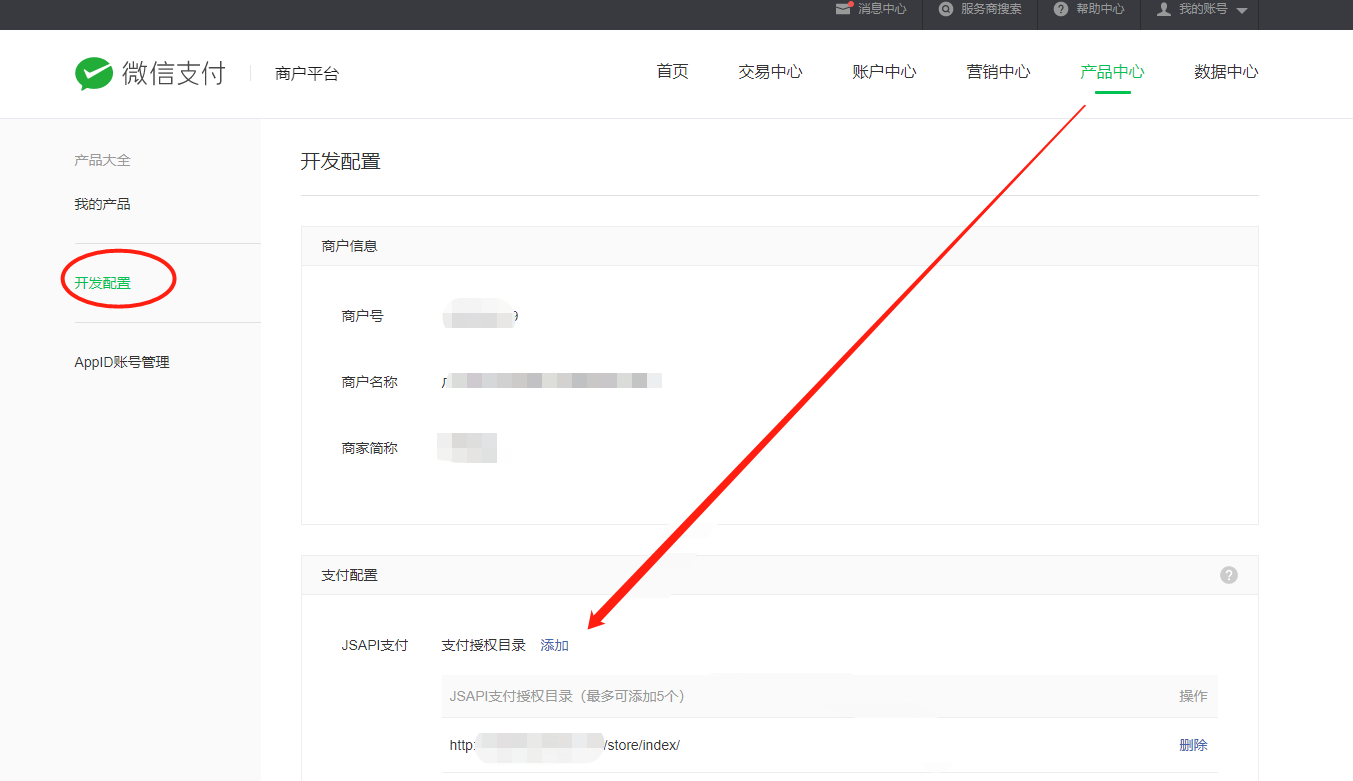Click the 支付配置 section header
1353x781 pixels.
pos(349,575)
